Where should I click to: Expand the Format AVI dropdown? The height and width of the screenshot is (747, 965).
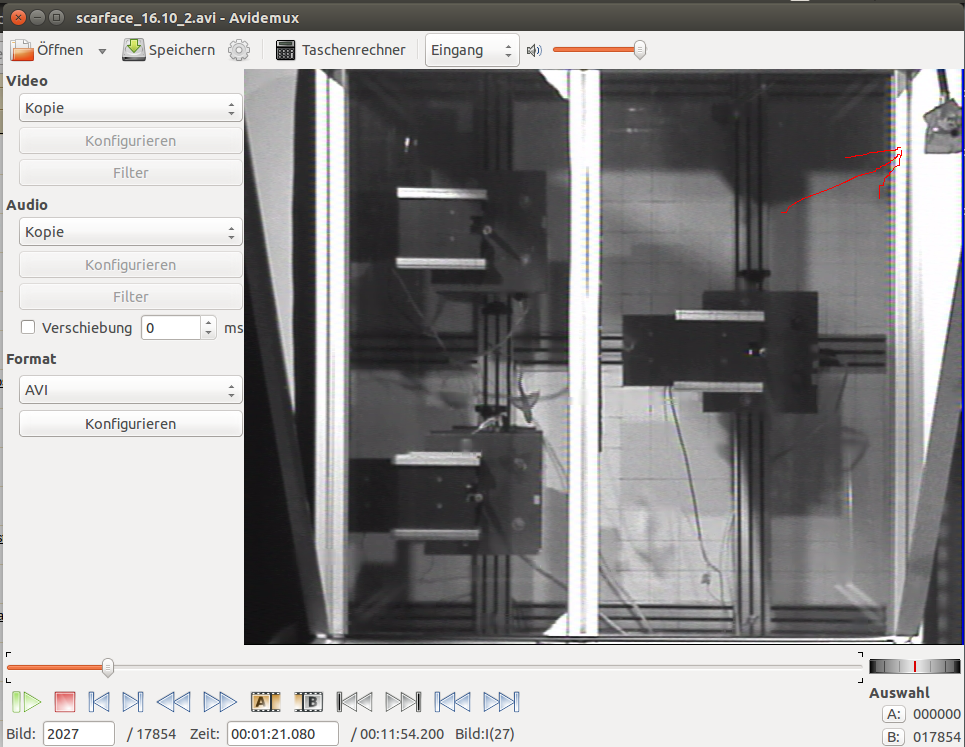130,390
